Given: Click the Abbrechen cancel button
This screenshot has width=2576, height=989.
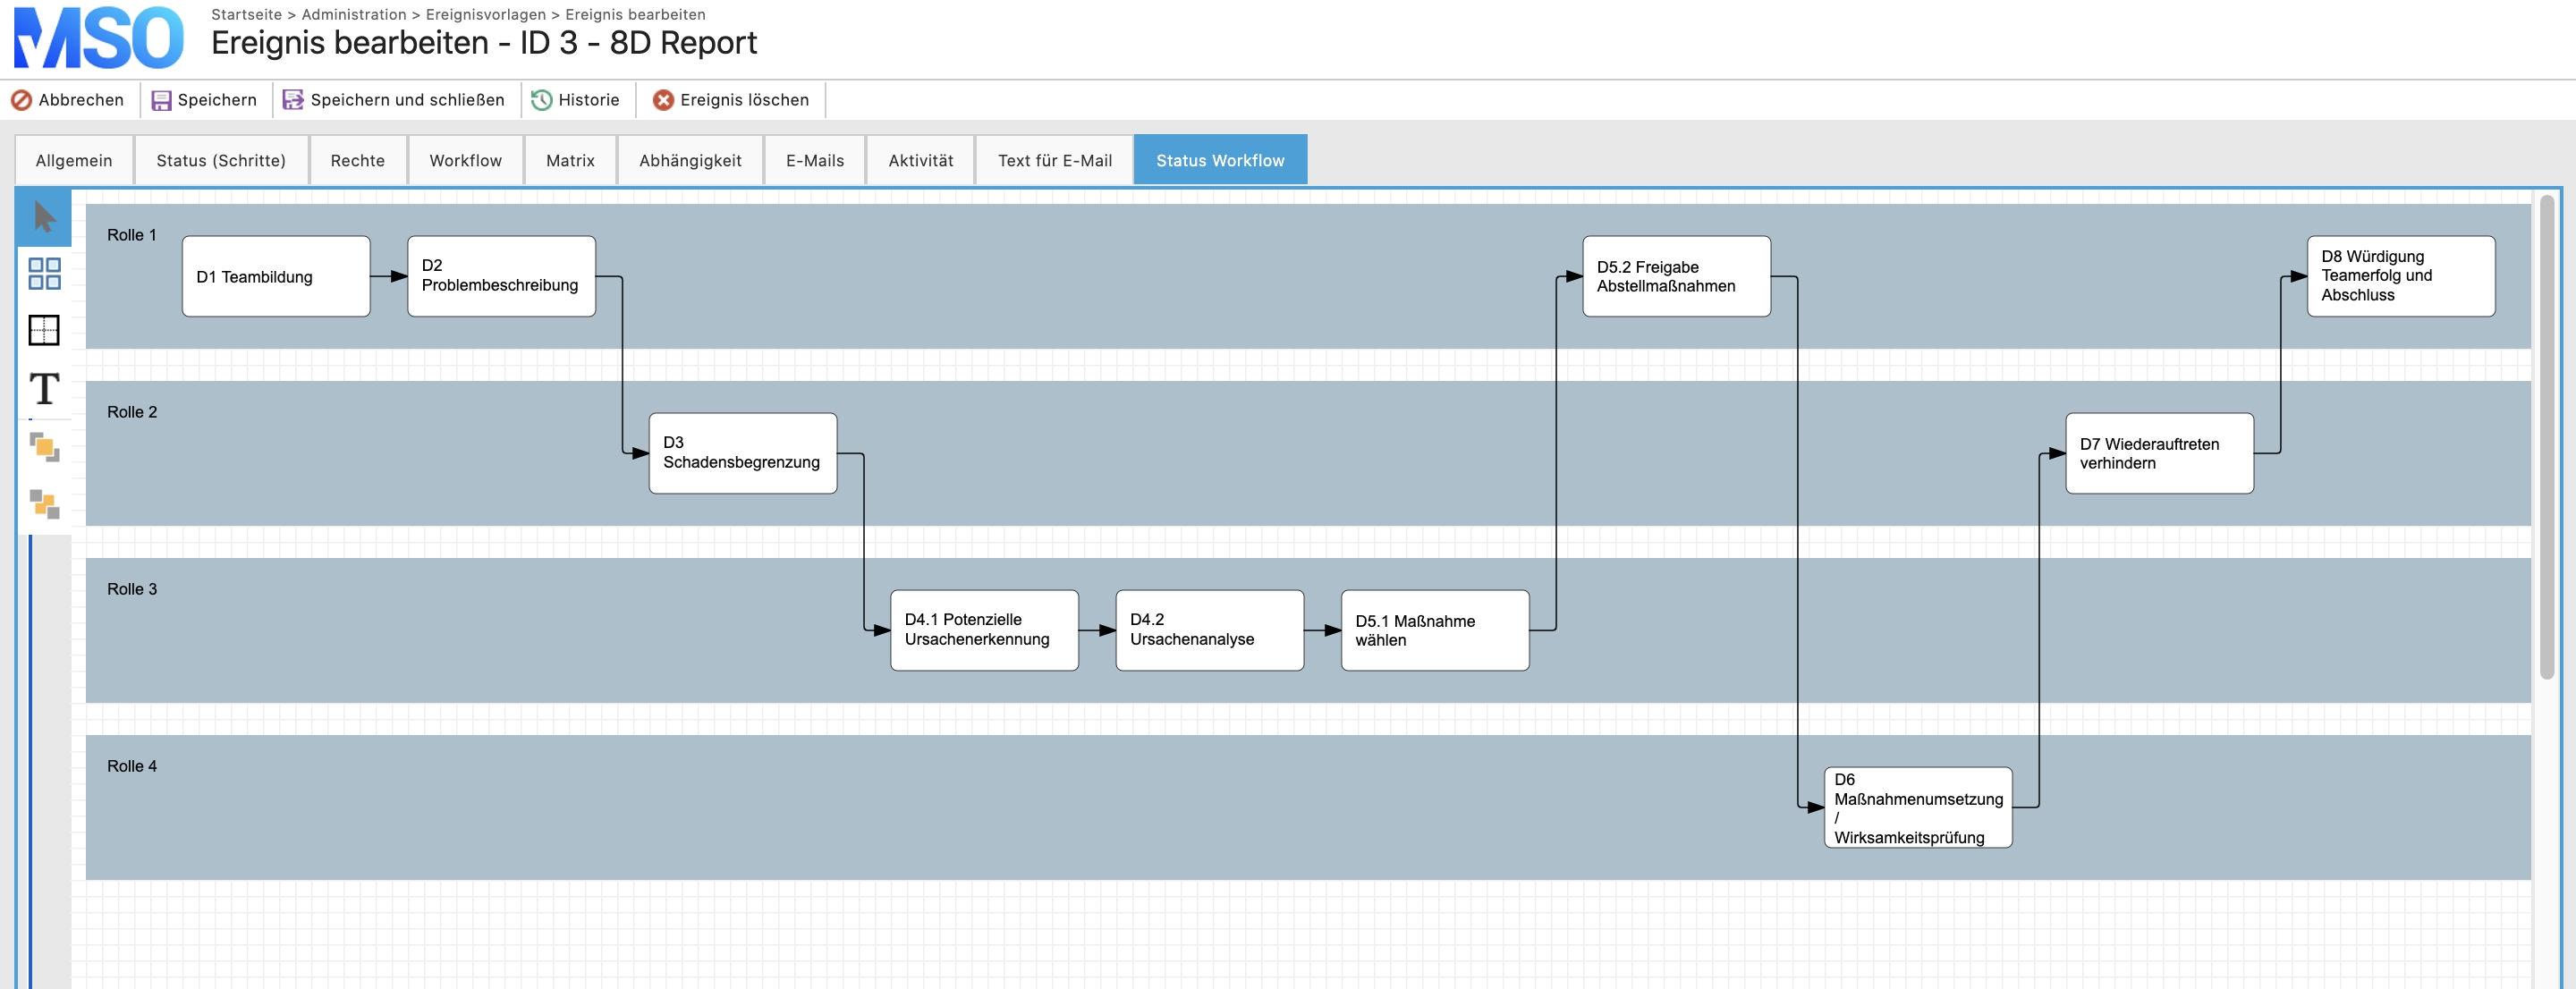Looking at the screenshot, I should pos(67,100).
